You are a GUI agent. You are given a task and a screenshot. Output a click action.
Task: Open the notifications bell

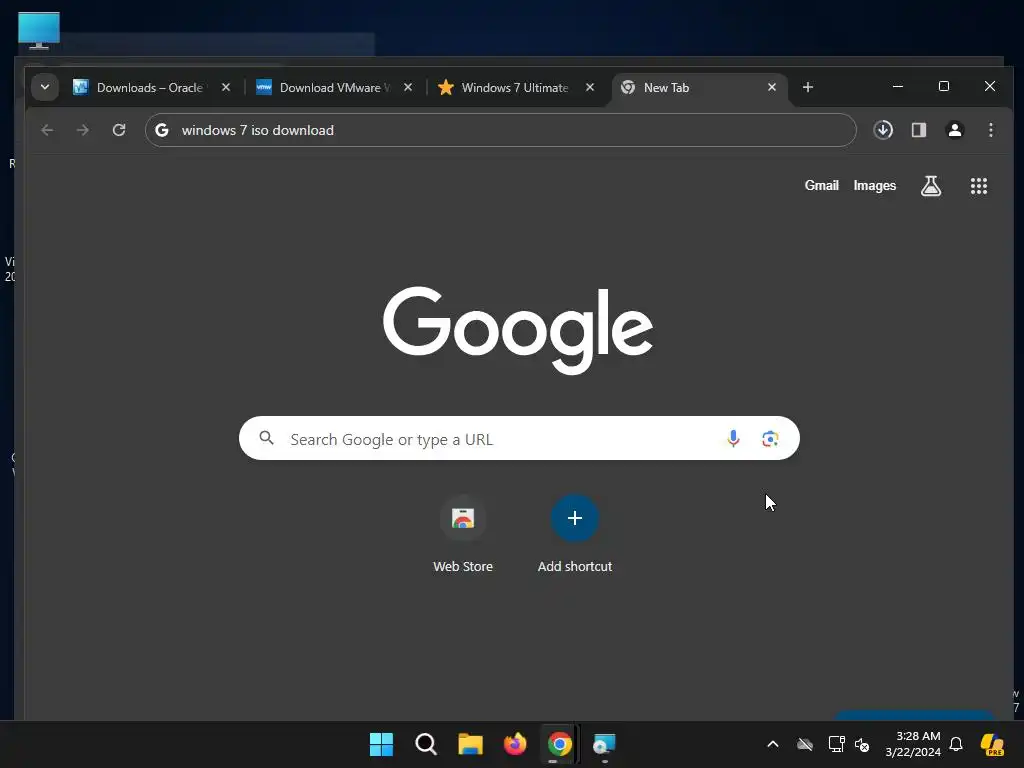(956, 744)
